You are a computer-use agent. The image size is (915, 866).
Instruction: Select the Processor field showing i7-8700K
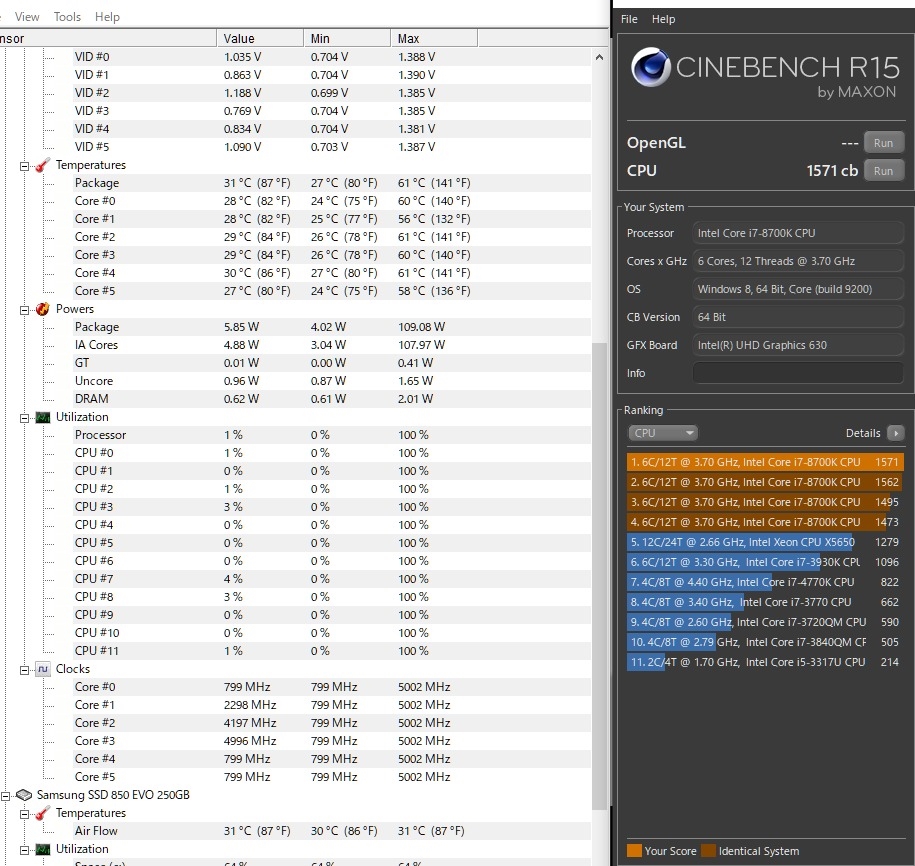tap(798, 233)
